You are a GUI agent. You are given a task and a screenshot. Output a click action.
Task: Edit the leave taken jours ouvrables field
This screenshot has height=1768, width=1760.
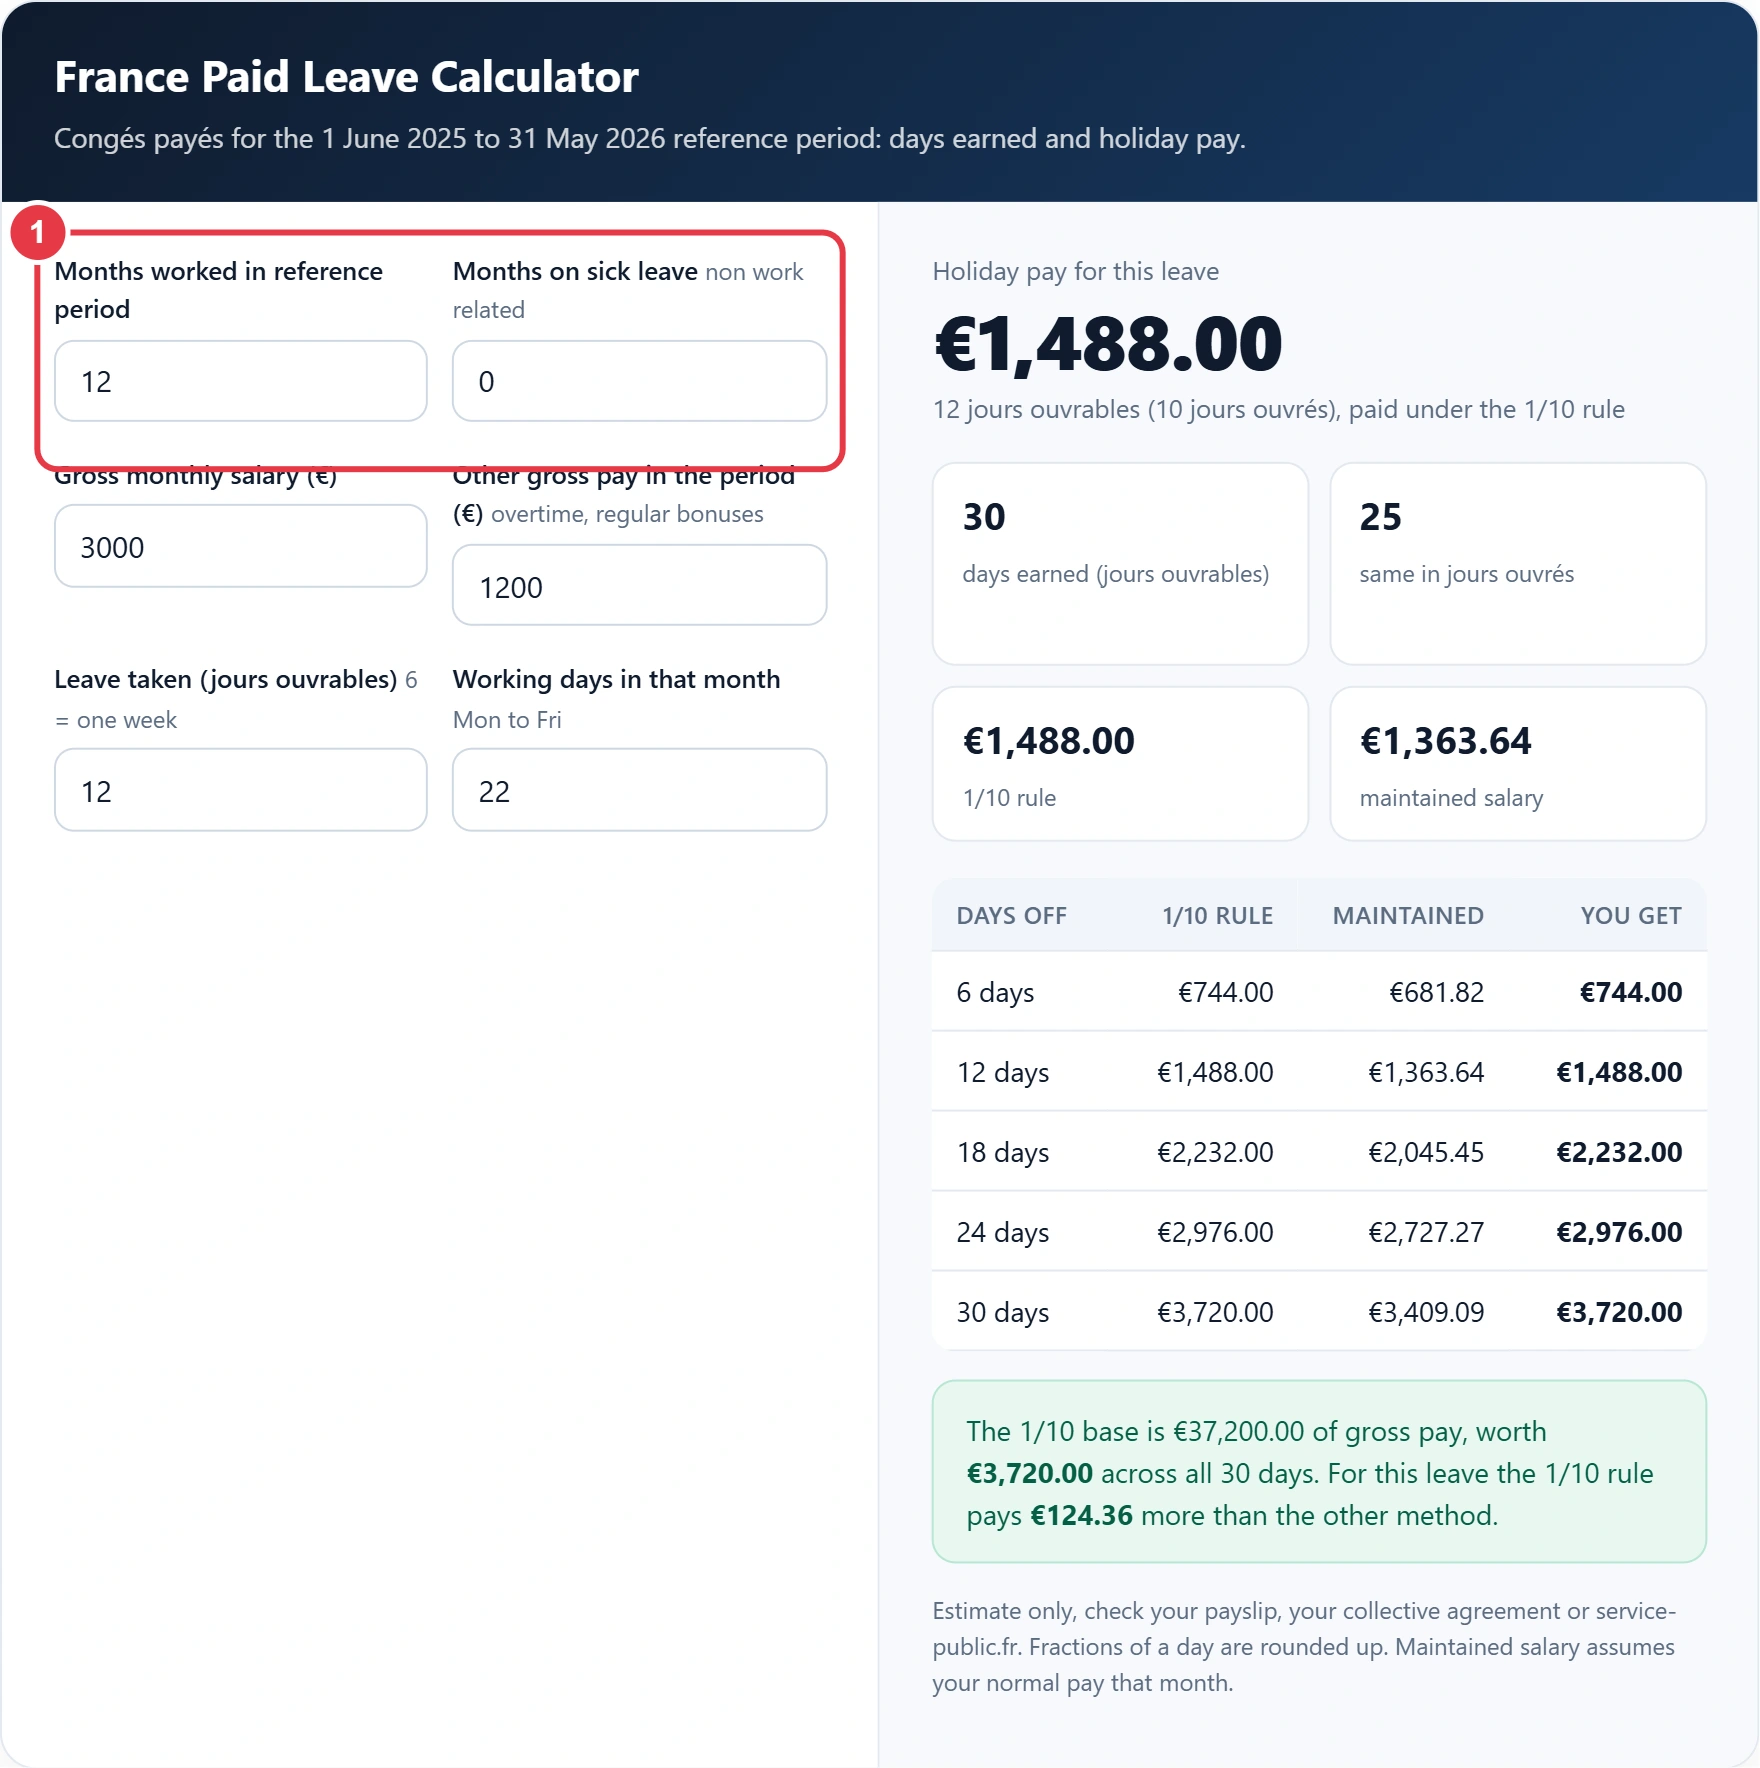click(240, 790)
